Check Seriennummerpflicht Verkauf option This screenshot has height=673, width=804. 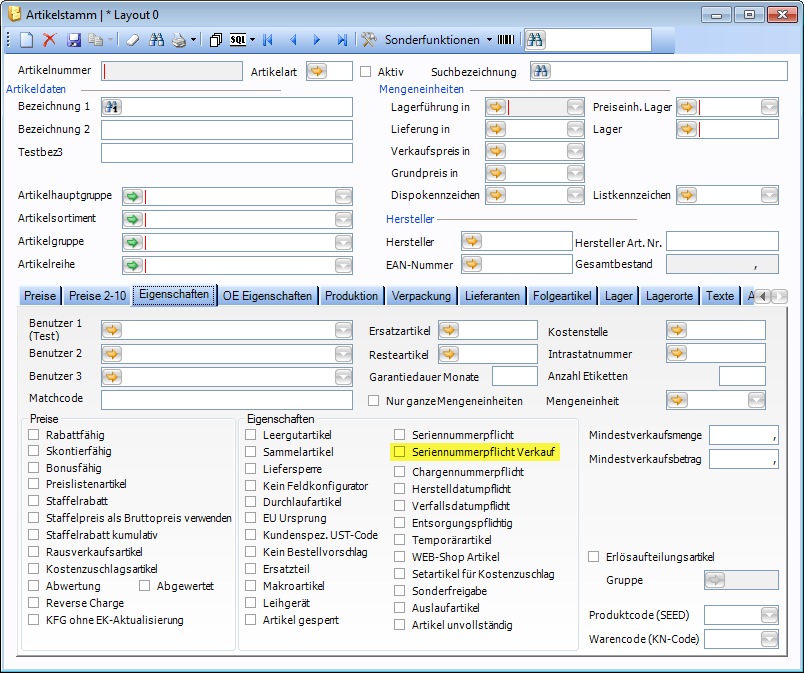pos(400,453)
